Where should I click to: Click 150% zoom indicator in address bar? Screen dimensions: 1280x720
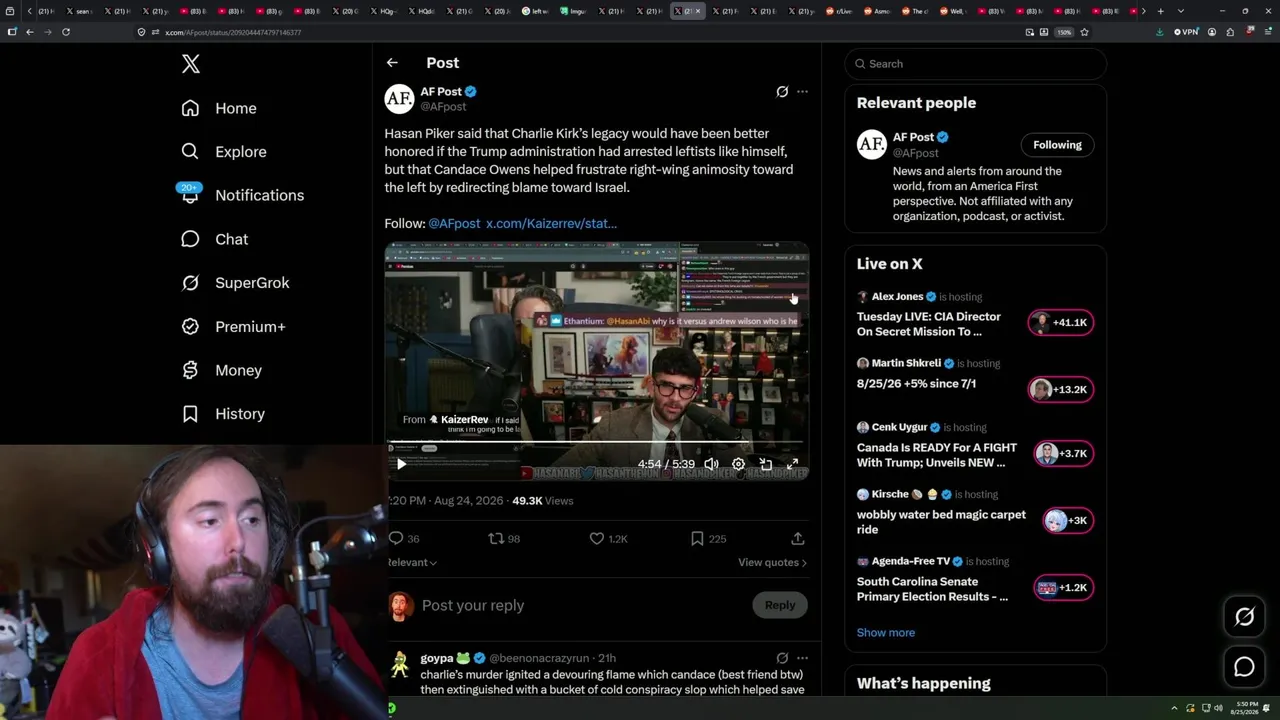tap(1064, 32)
